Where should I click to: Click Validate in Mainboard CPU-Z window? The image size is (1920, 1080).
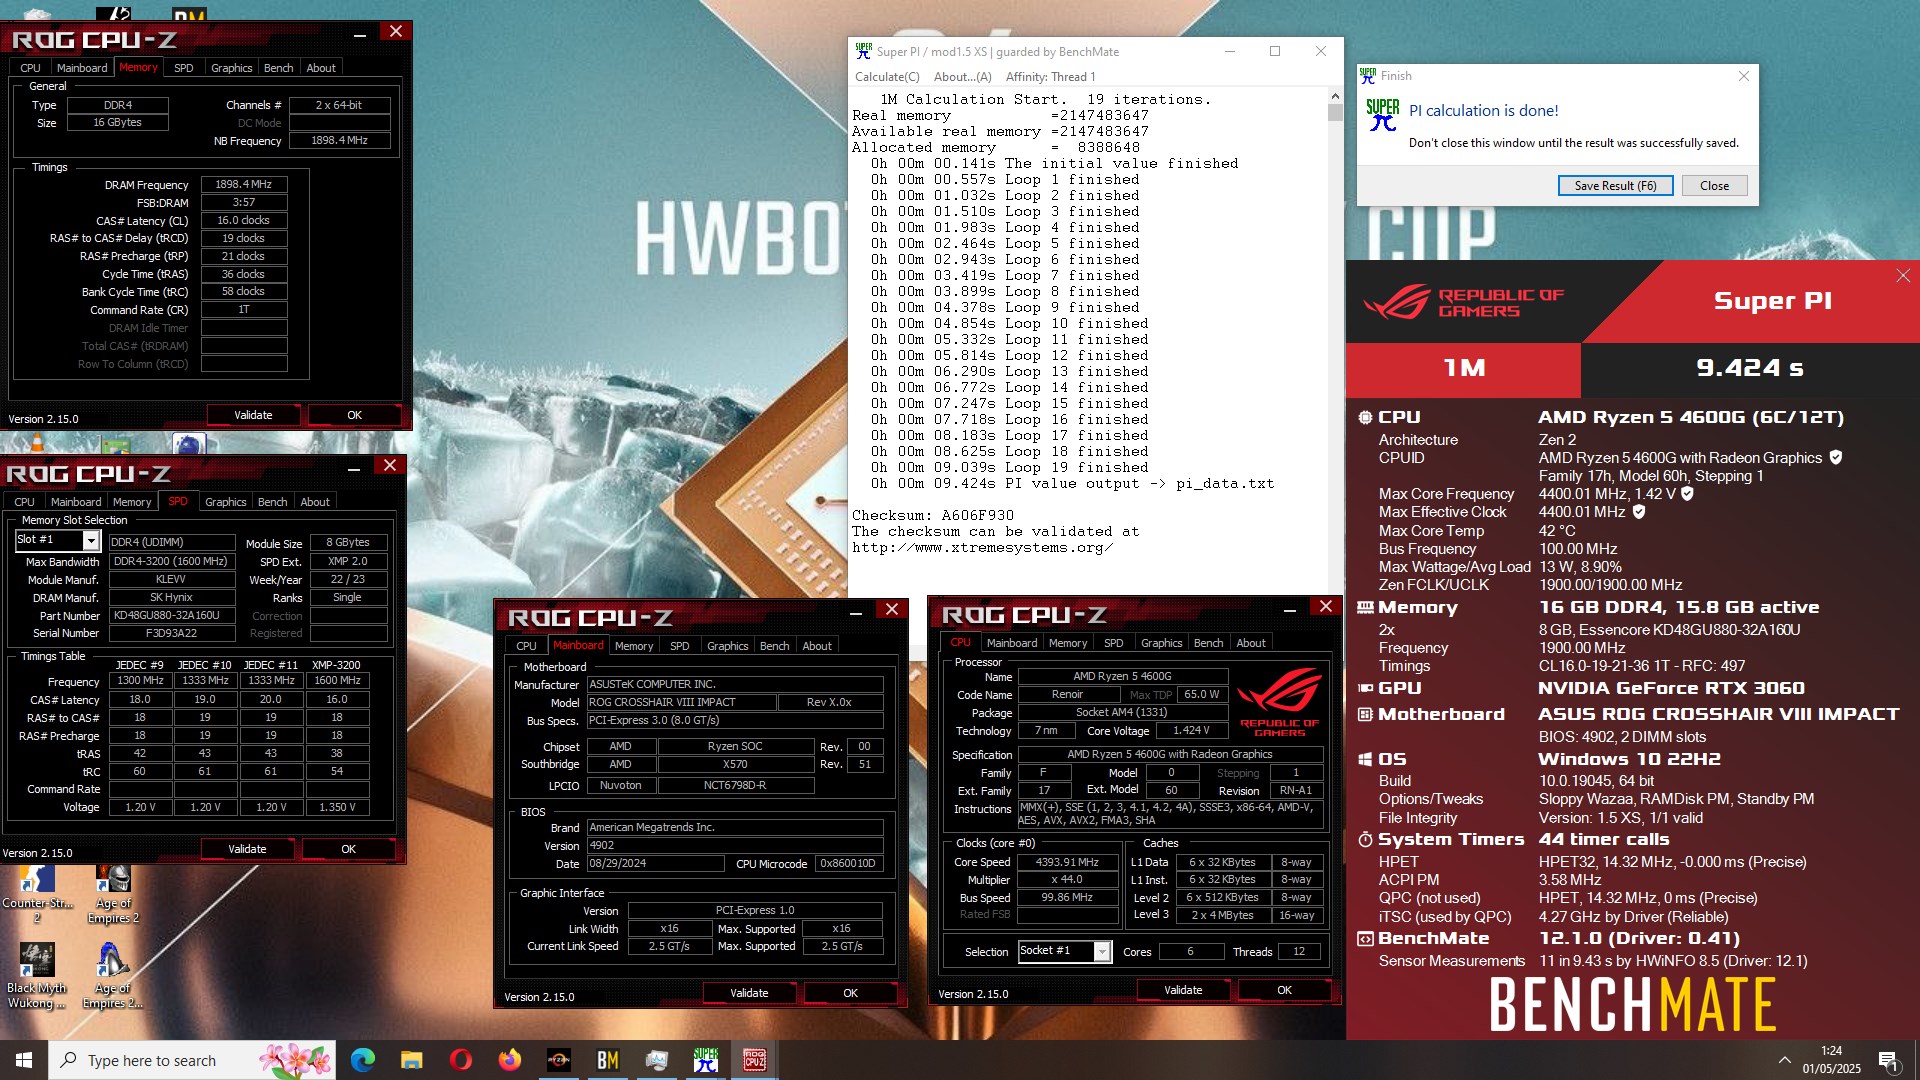tap(749, 993)
